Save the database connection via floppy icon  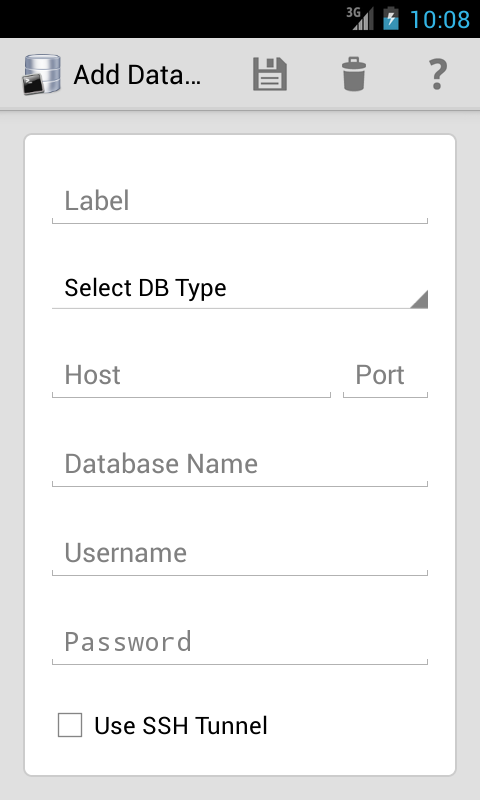pyautogui.click(x=270, y=74)
